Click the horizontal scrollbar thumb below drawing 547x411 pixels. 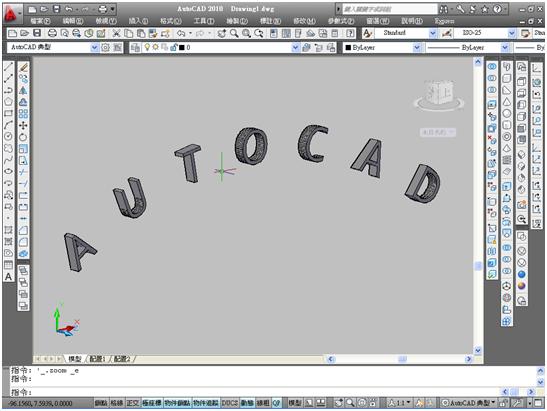[402, 359]
